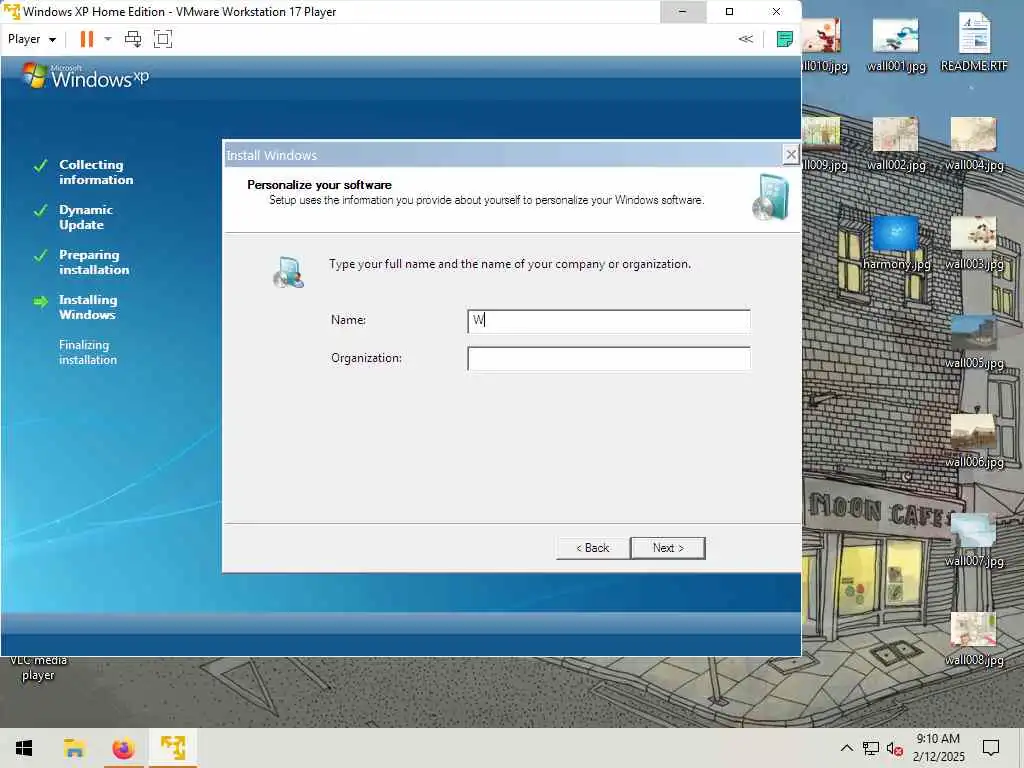Image resolution: width=1024 pixels, height=768 pixels.
Task: Pause the virtual machine with the pause icon
Action: [x=86, y=39]
